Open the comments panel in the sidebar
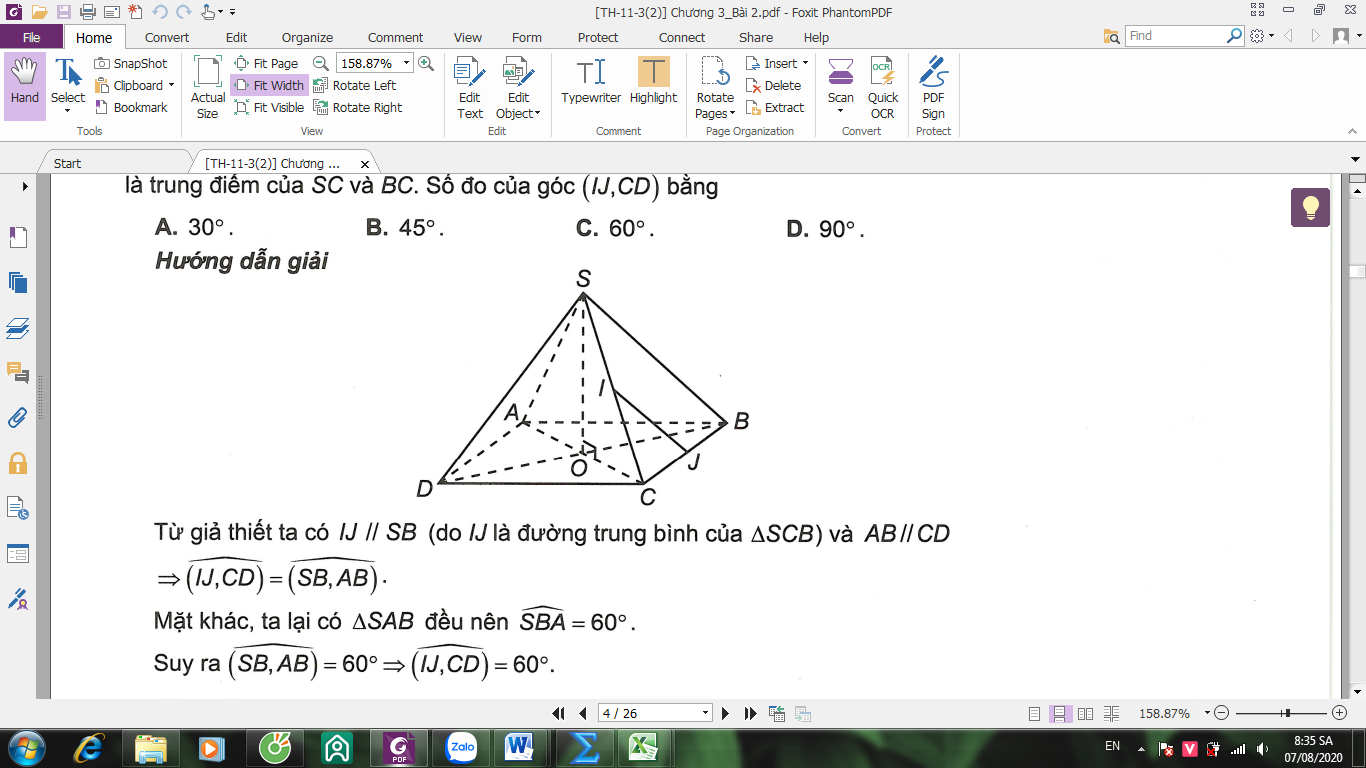This screenshot has height=768, width=1366. click(x=18, y=373)
